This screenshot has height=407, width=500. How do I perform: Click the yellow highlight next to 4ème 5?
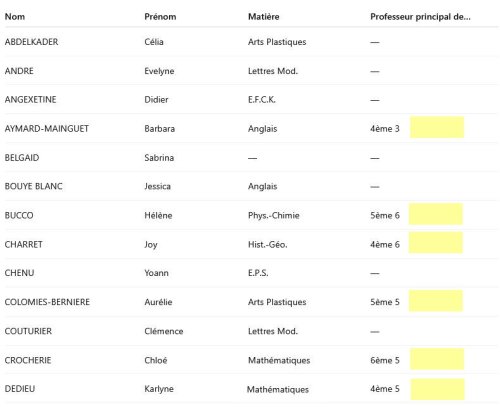pyautogui.click(x=437, y=389)
